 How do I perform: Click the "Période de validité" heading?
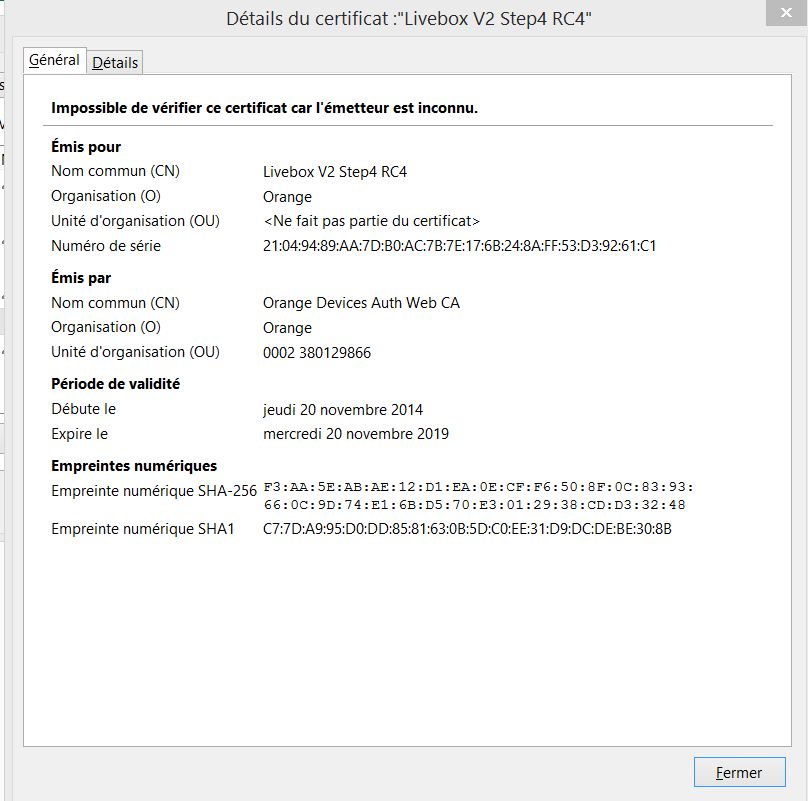pyautogui.click(x=115, y=384)
